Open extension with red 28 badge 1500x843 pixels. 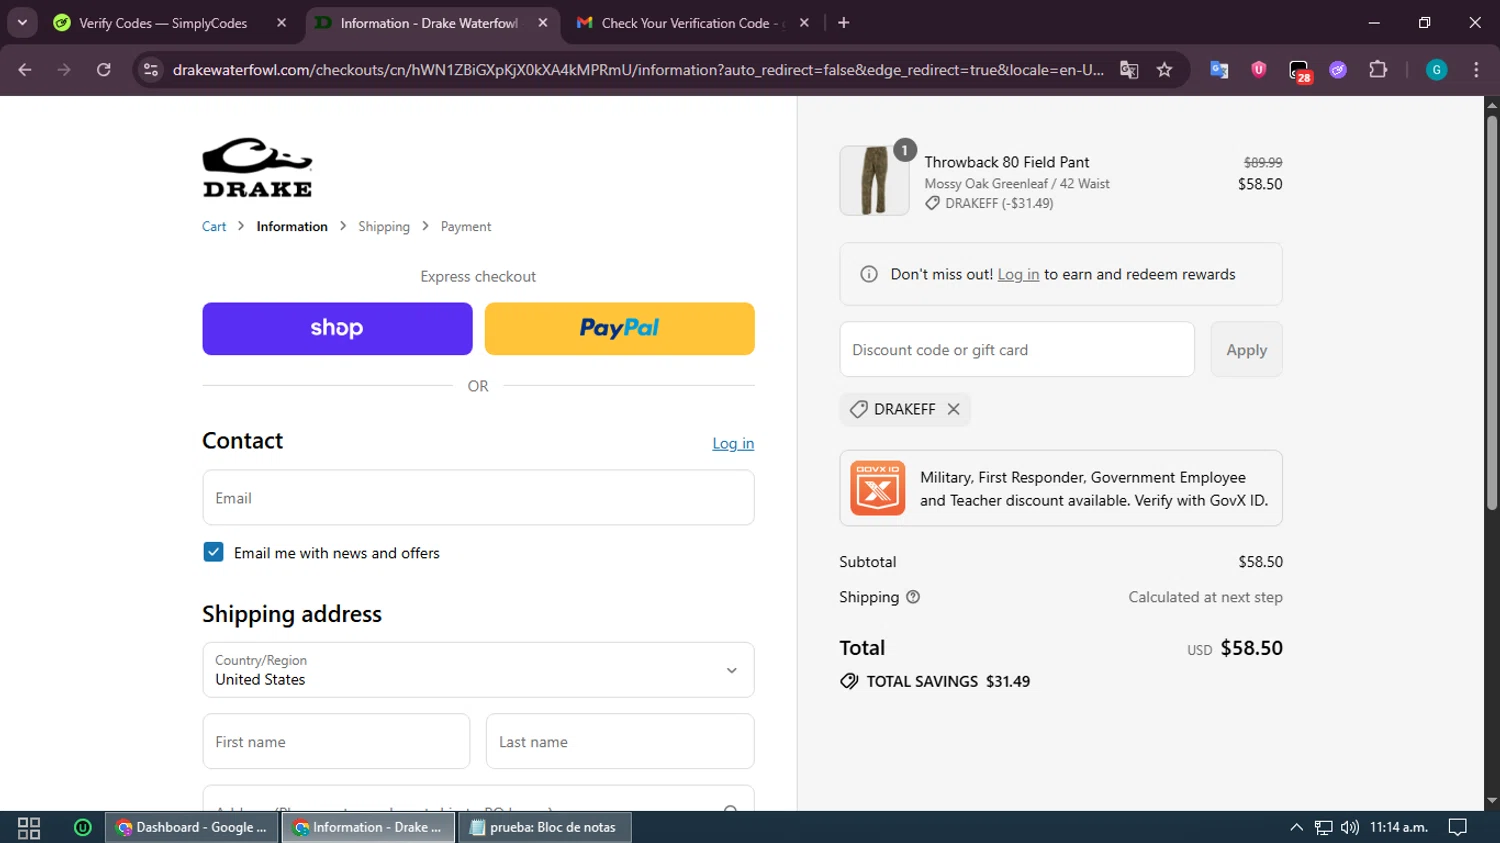click(1299, 71)
